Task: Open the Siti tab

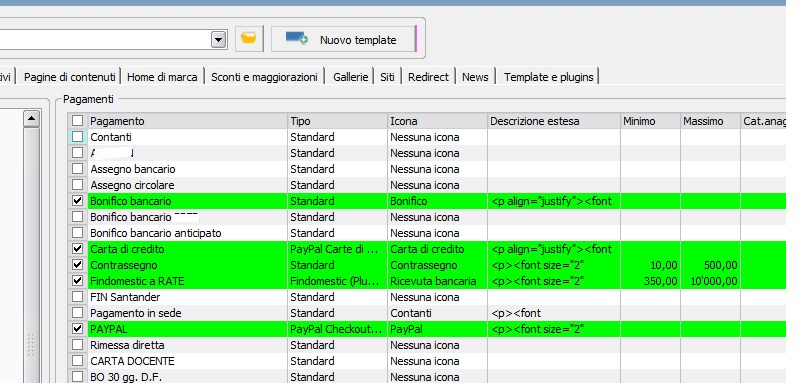Action: pos(387,77)
